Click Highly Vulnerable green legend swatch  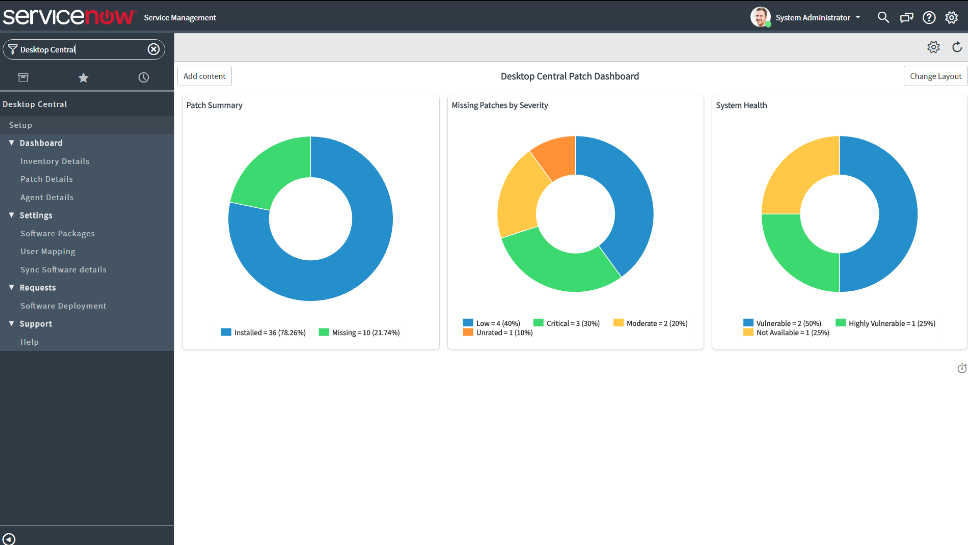840,323
